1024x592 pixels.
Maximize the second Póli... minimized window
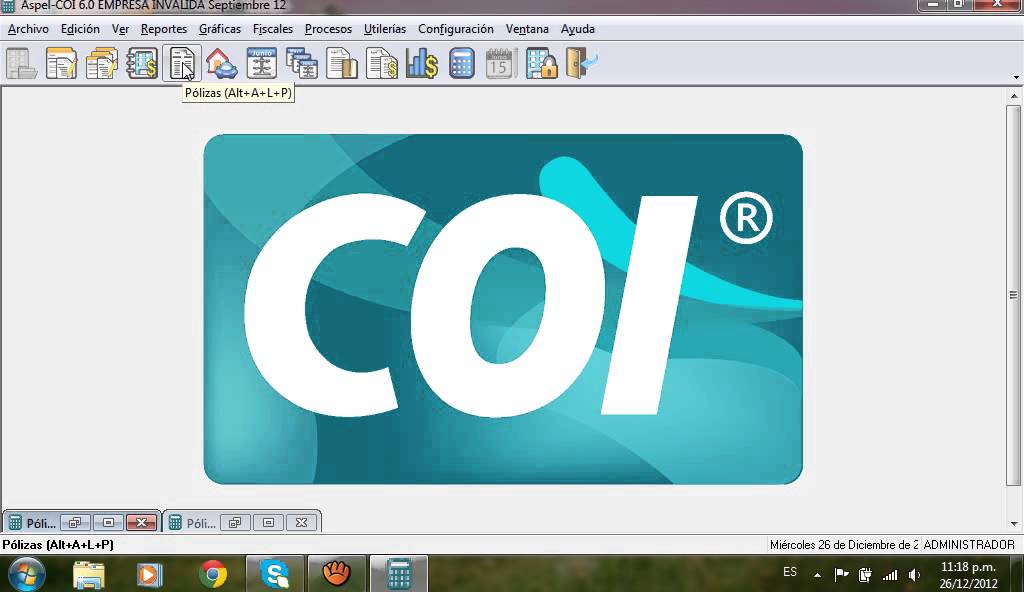[268, 522]
